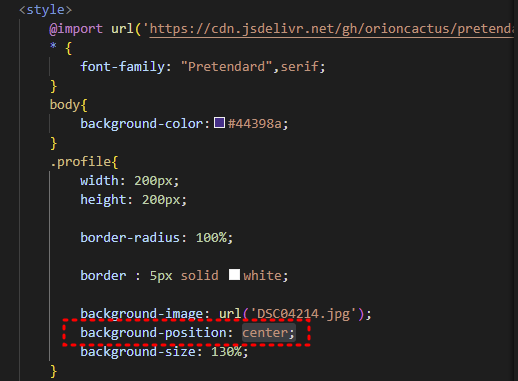518x381 pixels.
Task: Click the "Pretendard" font string
Action: tap(227, 66)
